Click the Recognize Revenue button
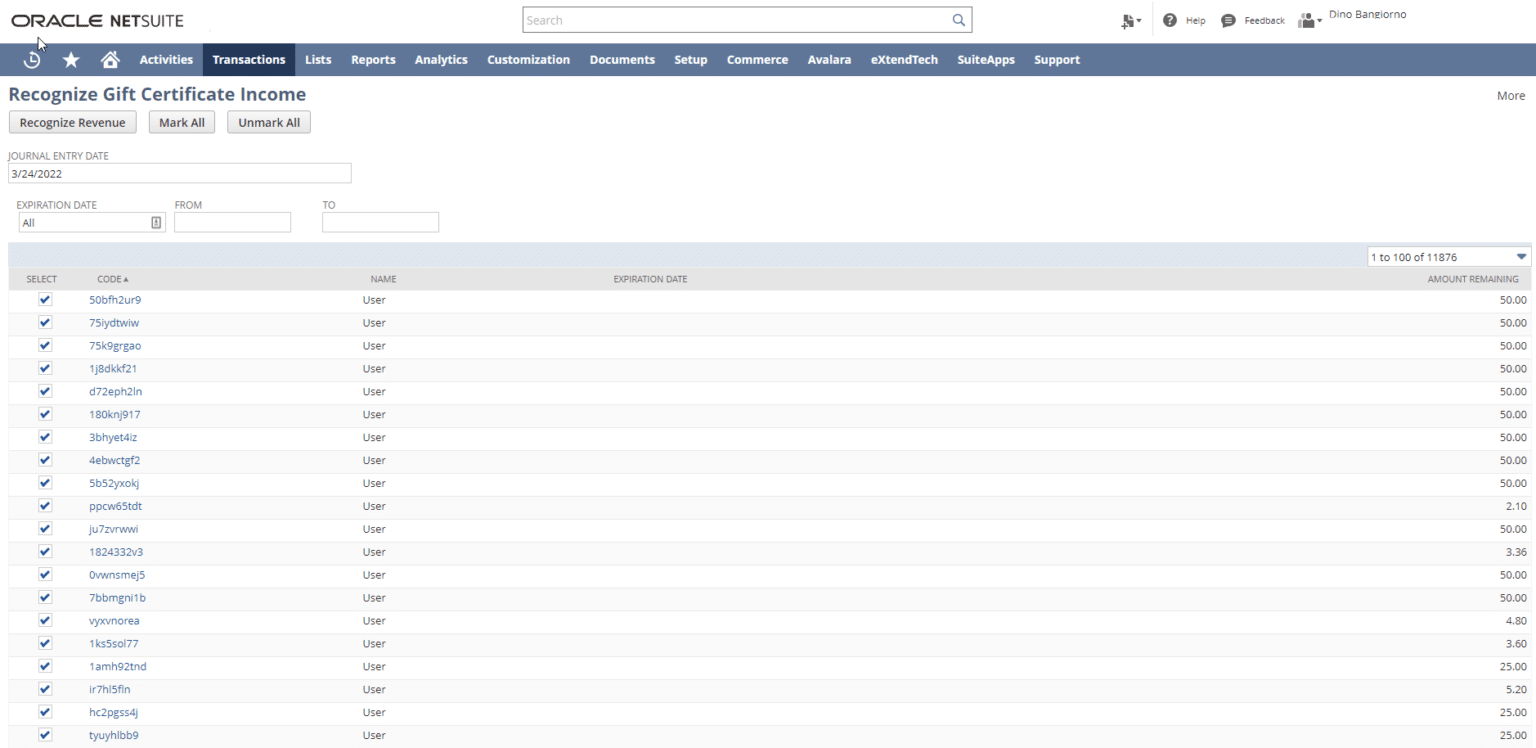The height and width of the screenshot is (748, 1536). pyautogui.click(x=72, y=122)
